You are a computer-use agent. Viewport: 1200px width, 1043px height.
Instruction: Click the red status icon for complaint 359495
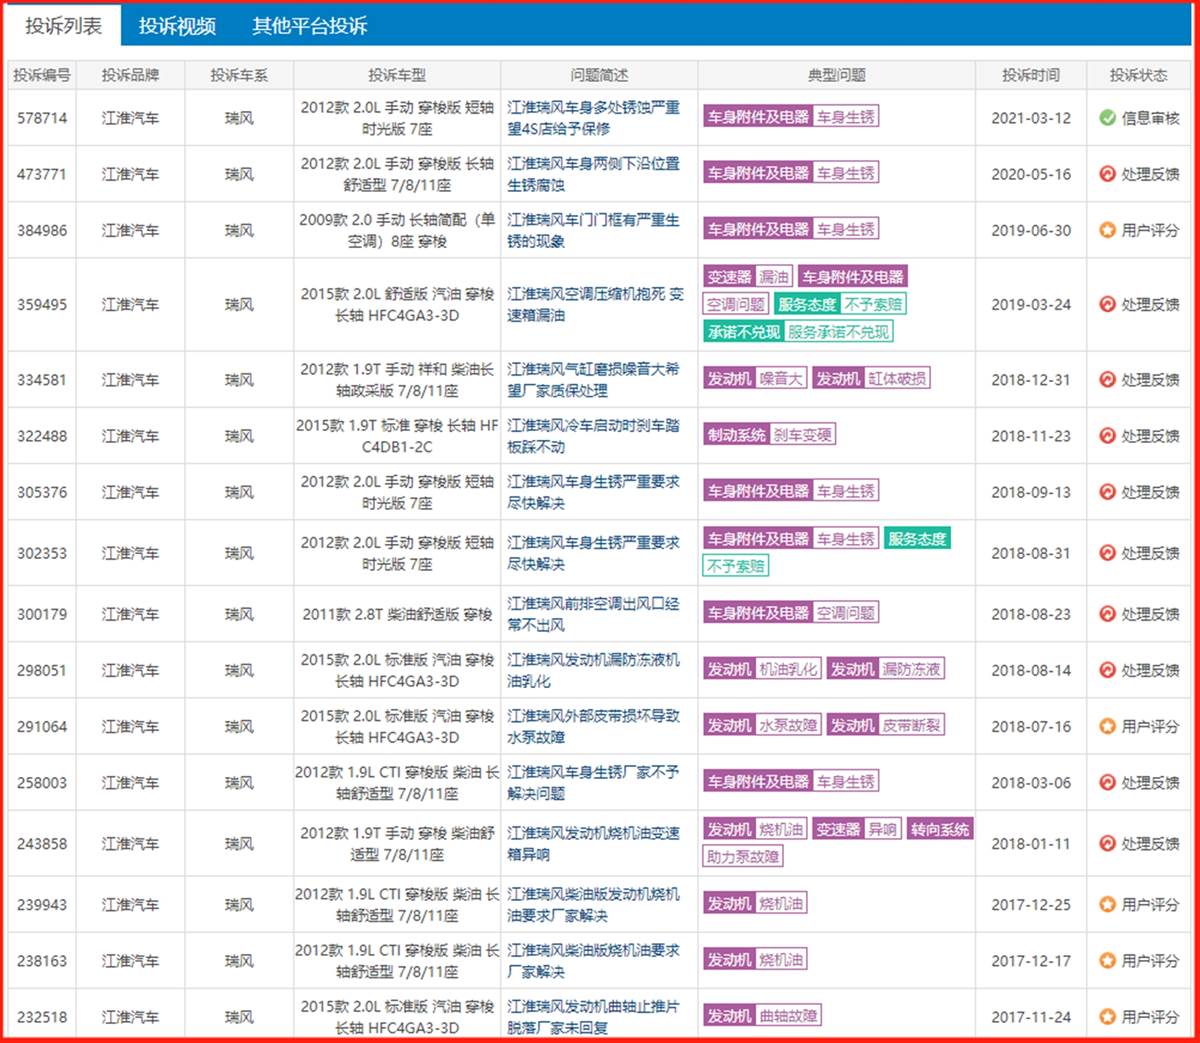click(x=1107, y=305)
